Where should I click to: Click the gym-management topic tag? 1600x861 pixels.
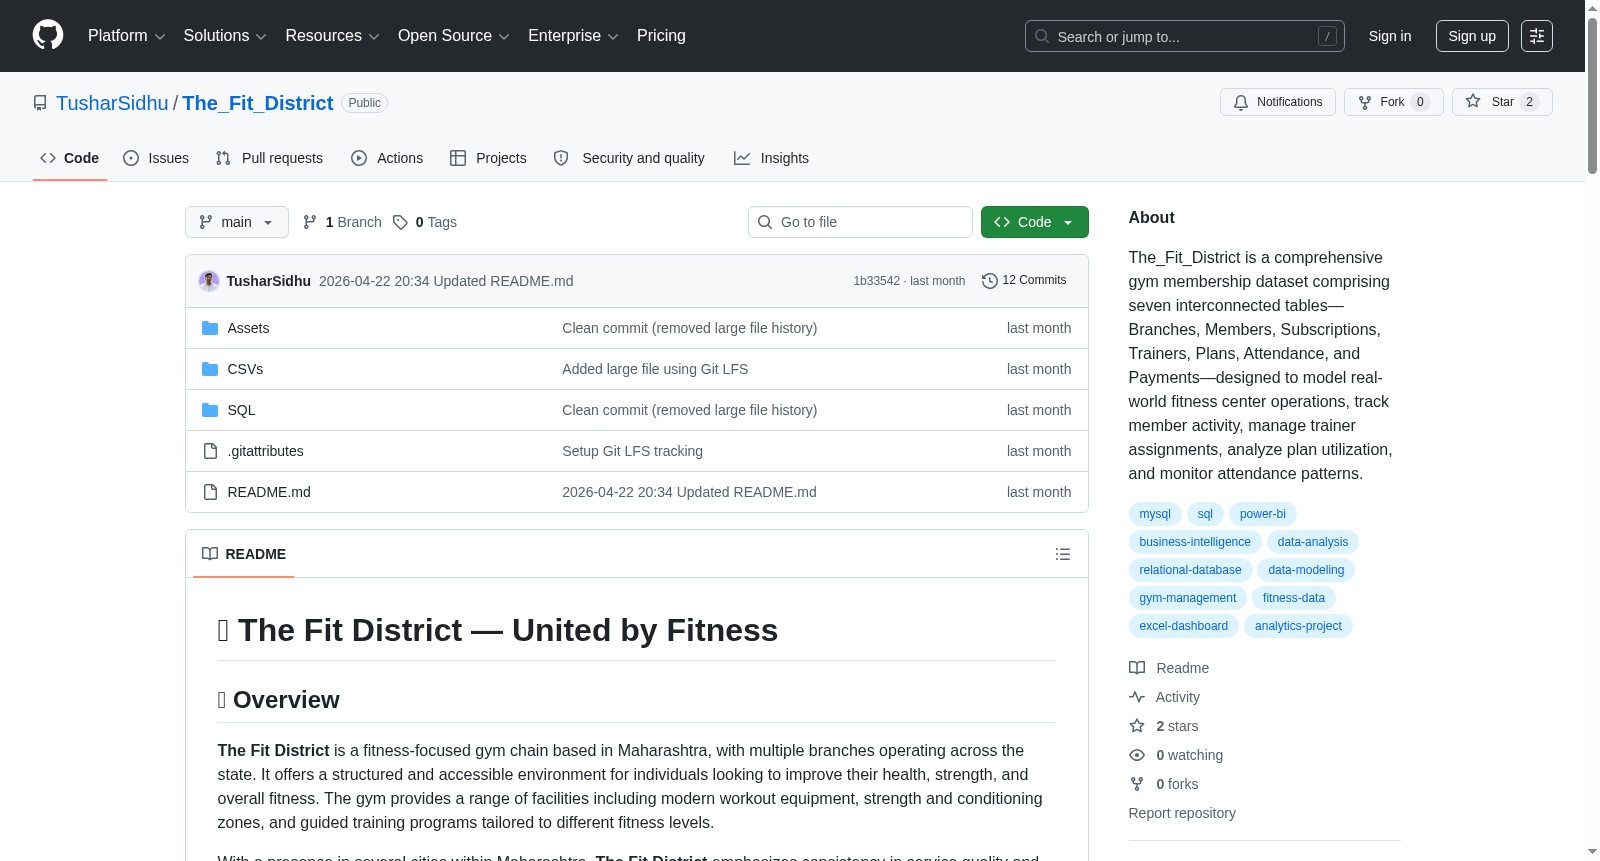coord(1188,598)
